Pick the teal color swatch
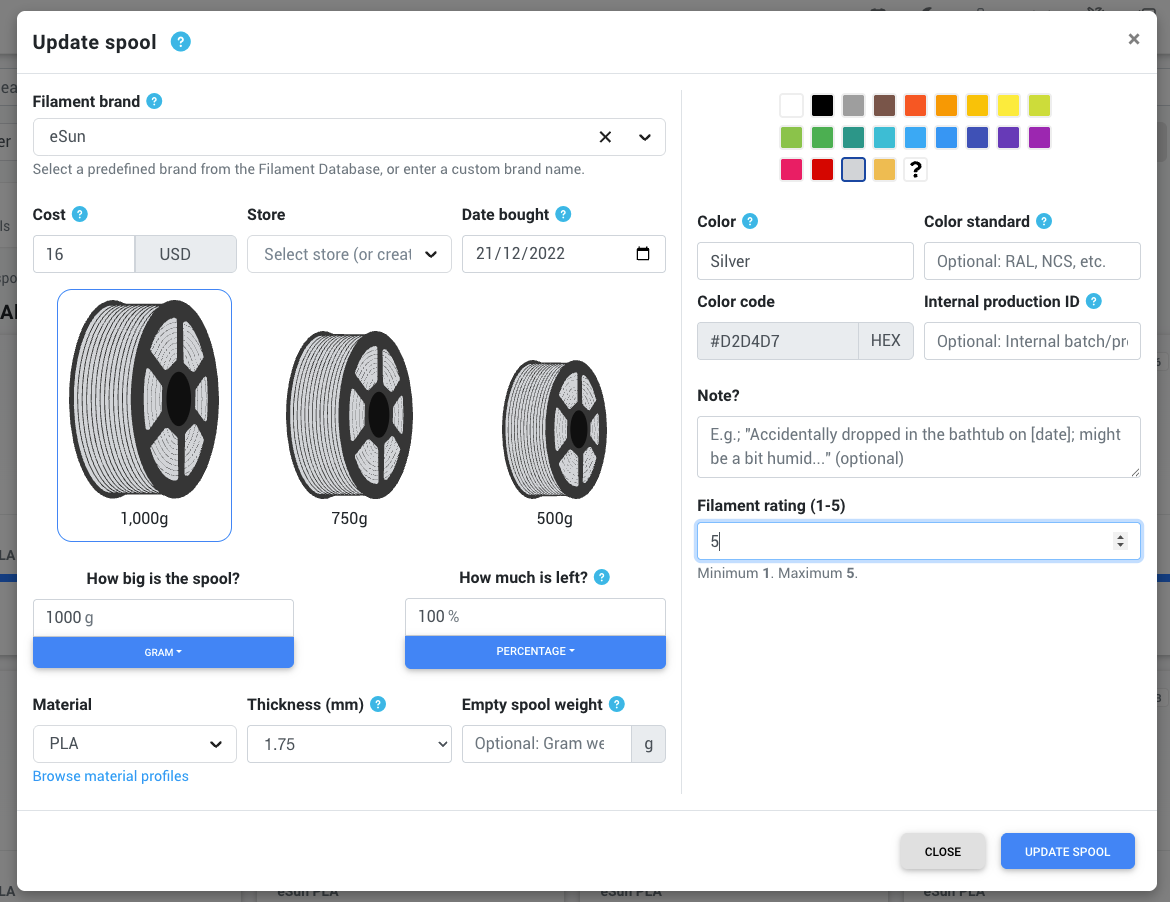Image resolution: width=1170 pixels, height=902 pixels. click(x=854, y=137)
